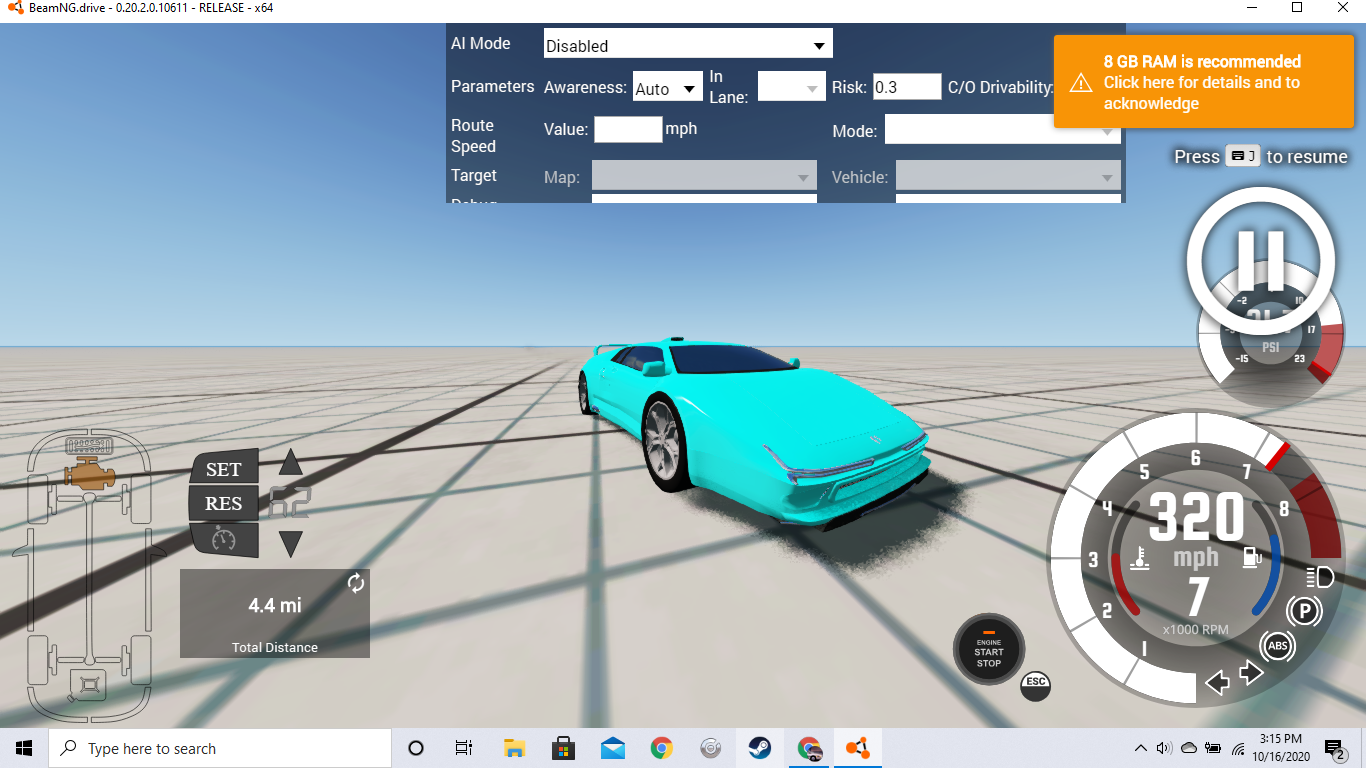This screenshot has width=1366, height=768.
Task: Toggle cruise control speedometer icon
Action: pos(224,539)
